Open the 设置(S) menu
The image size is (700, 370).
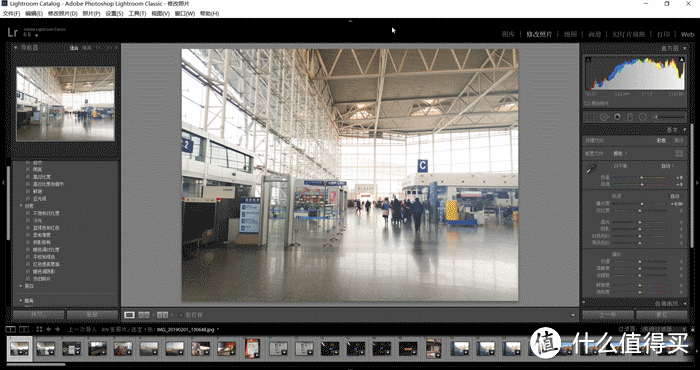(114, 13)
